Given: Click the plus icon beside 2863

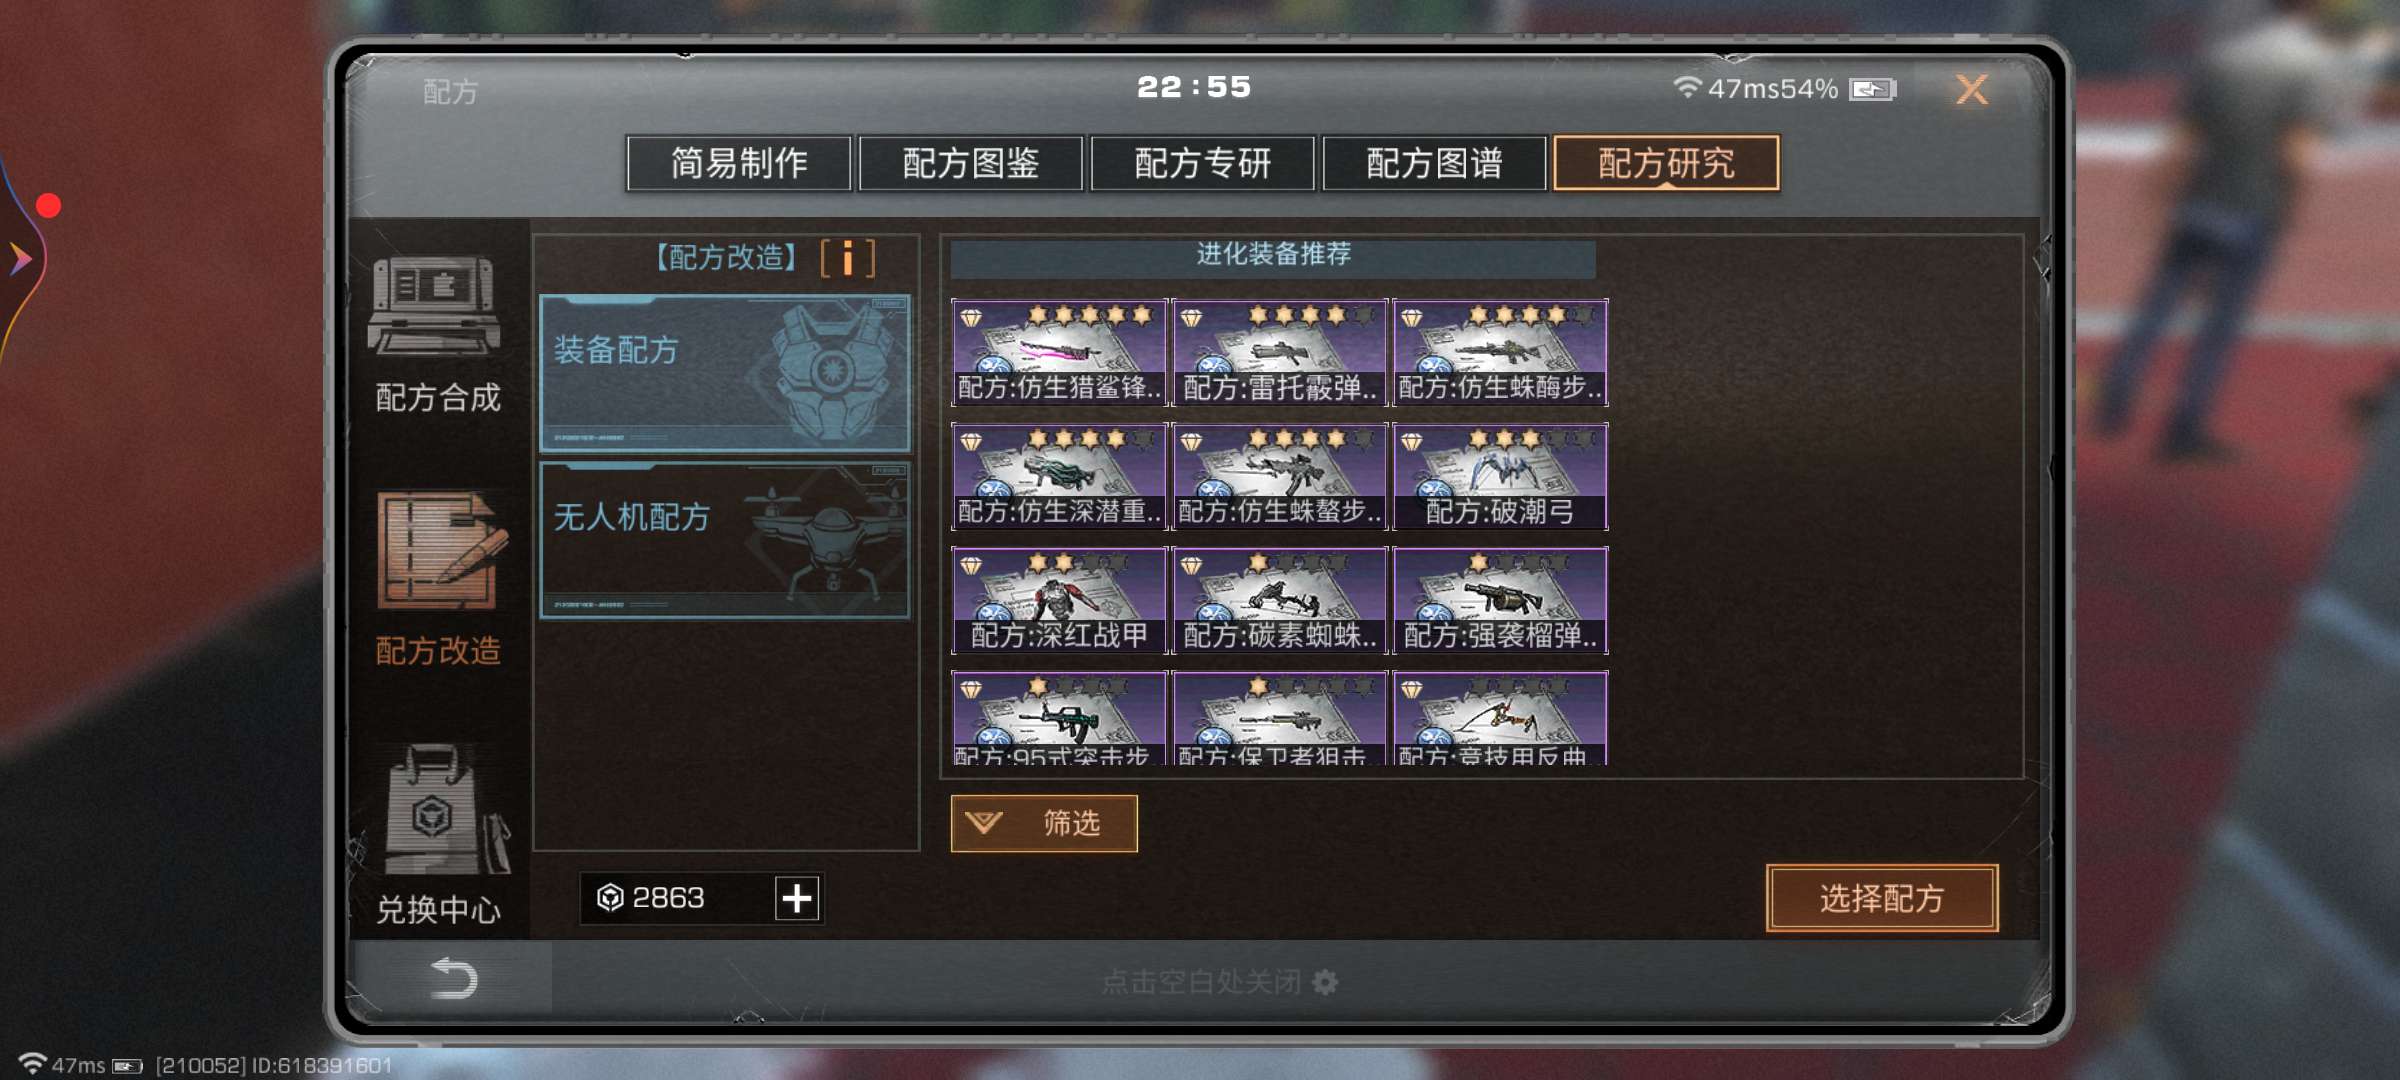Looking at the screenshot, I should click(797, 898).
